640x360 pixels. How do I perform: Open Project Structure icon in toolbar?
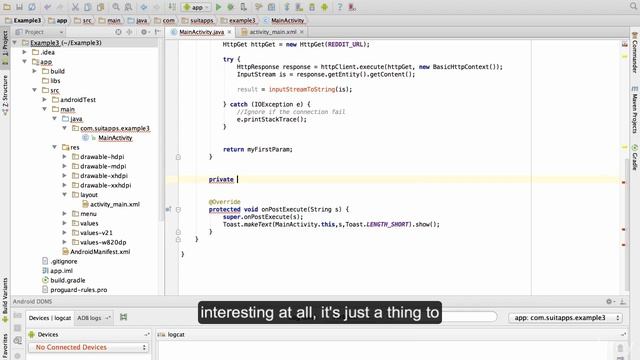pos(271,7)
